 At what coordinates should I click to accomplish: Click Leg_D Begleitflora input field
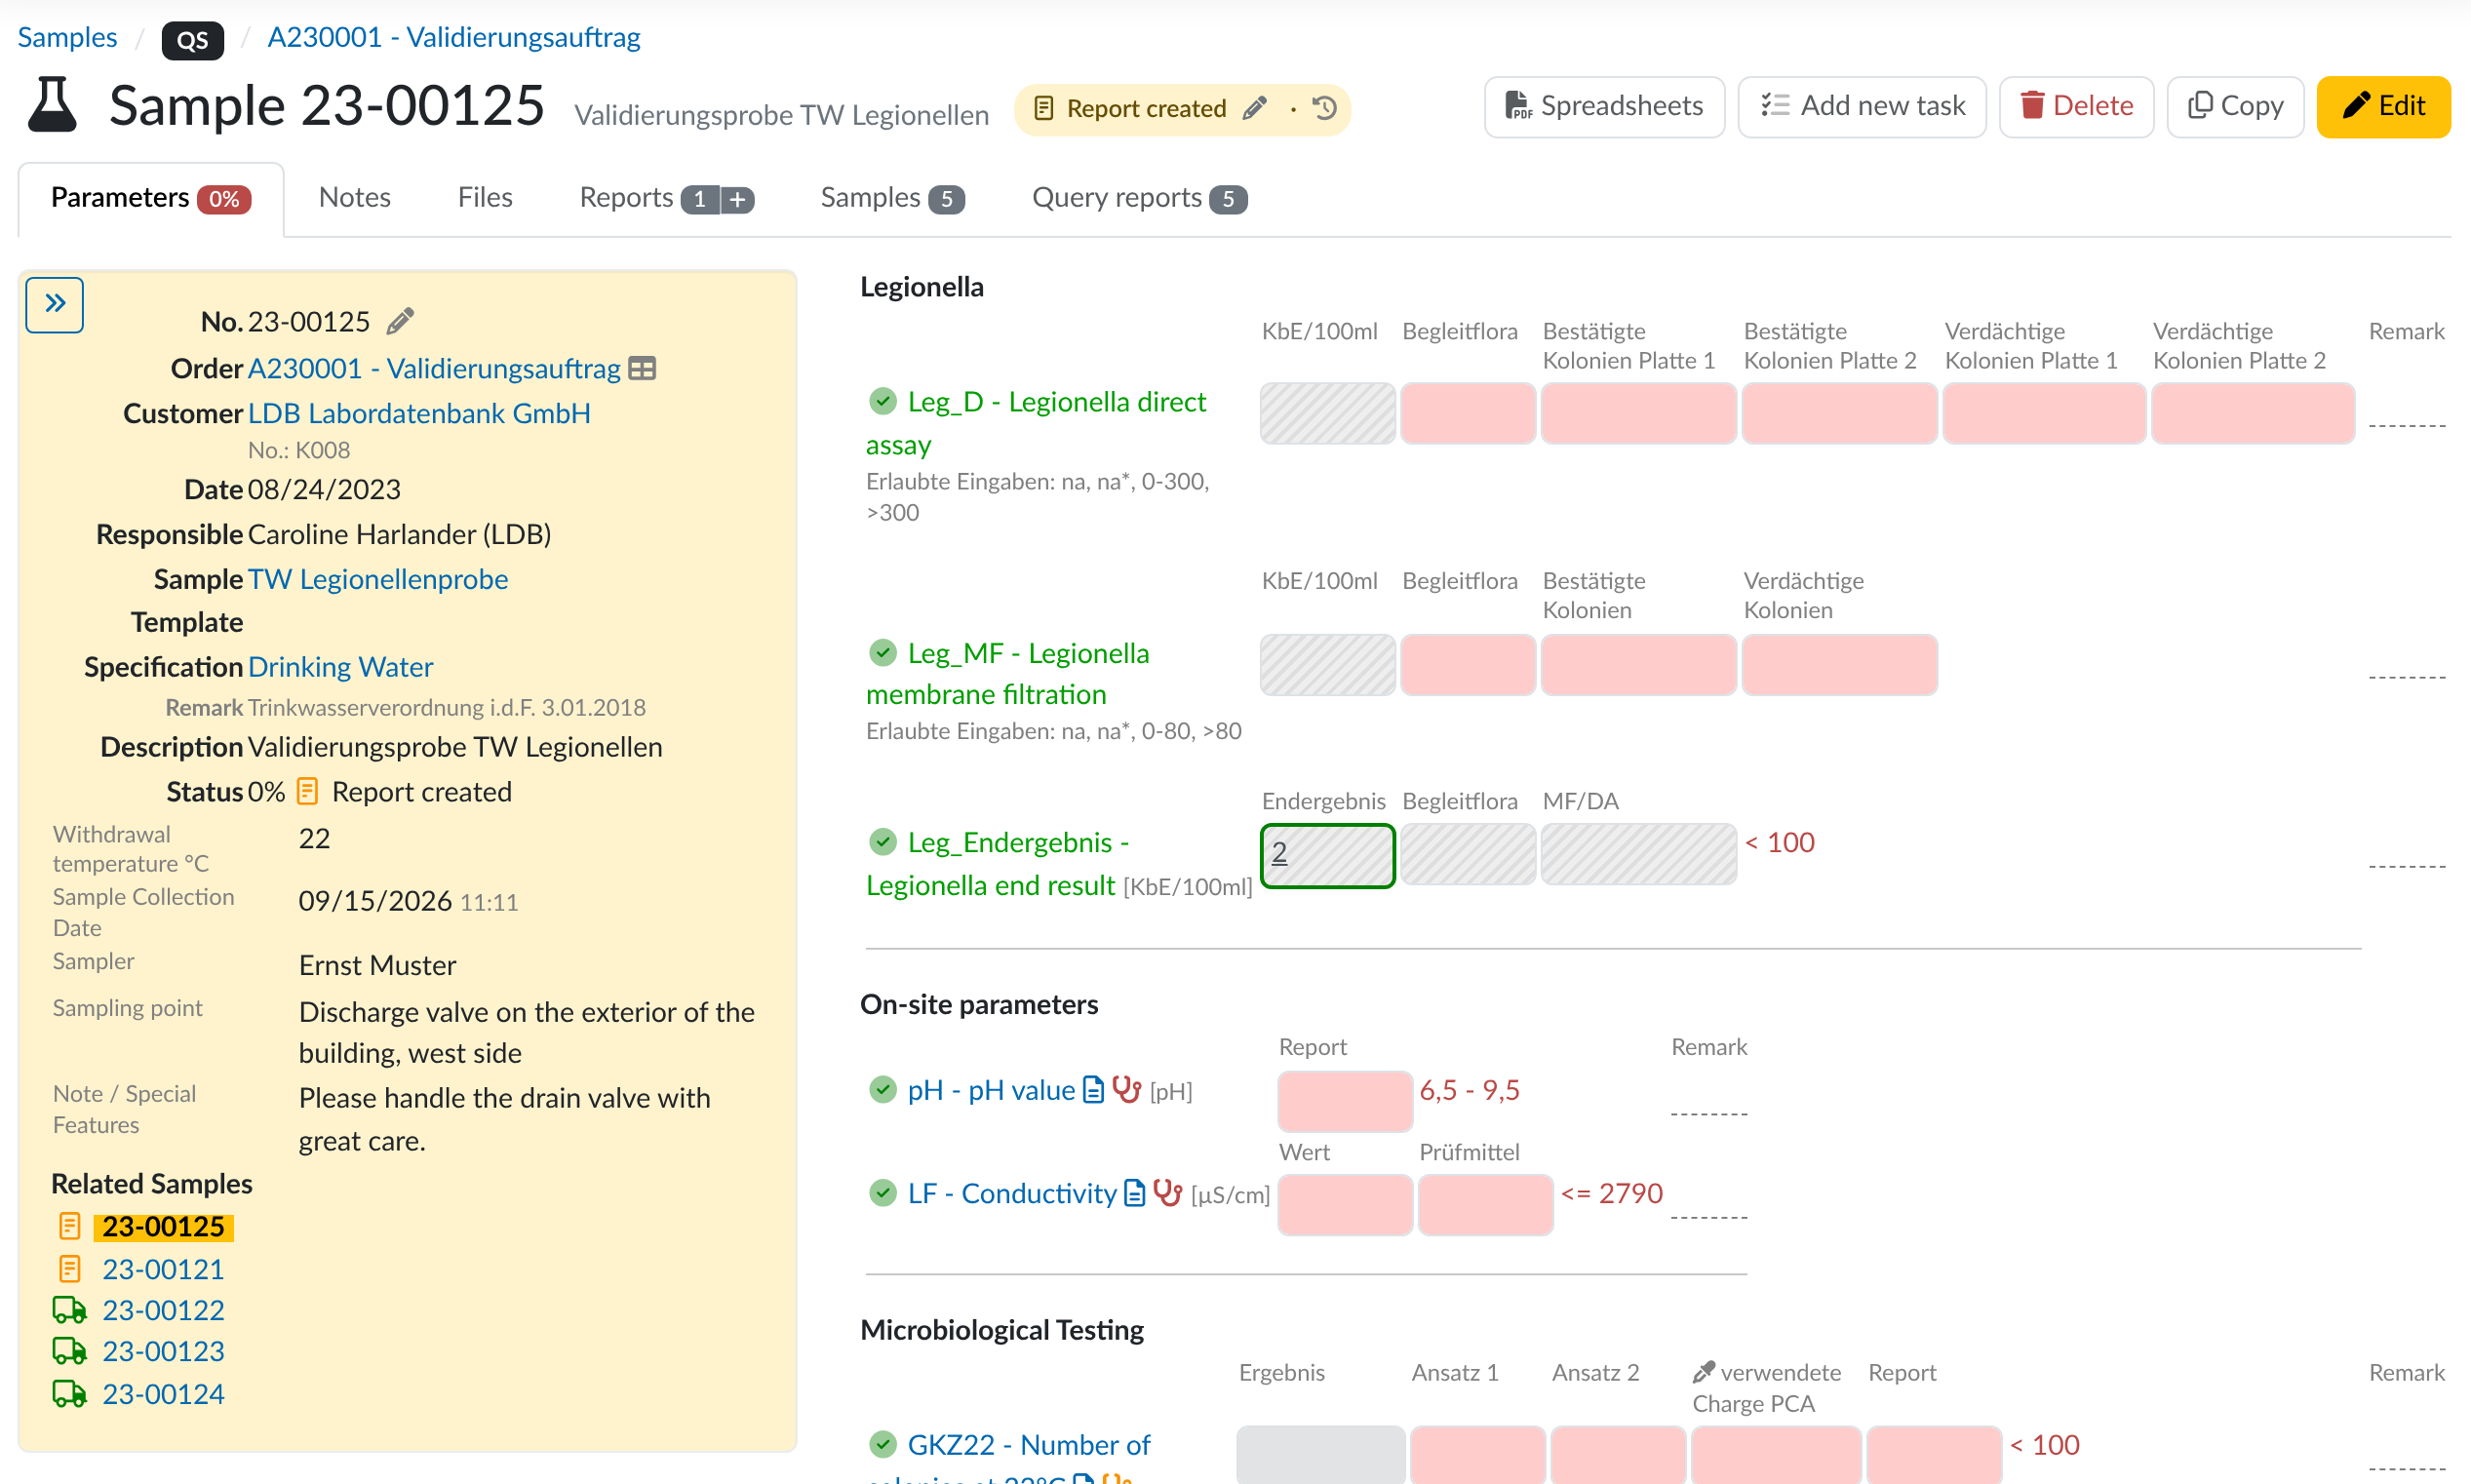click(1467, 413)
